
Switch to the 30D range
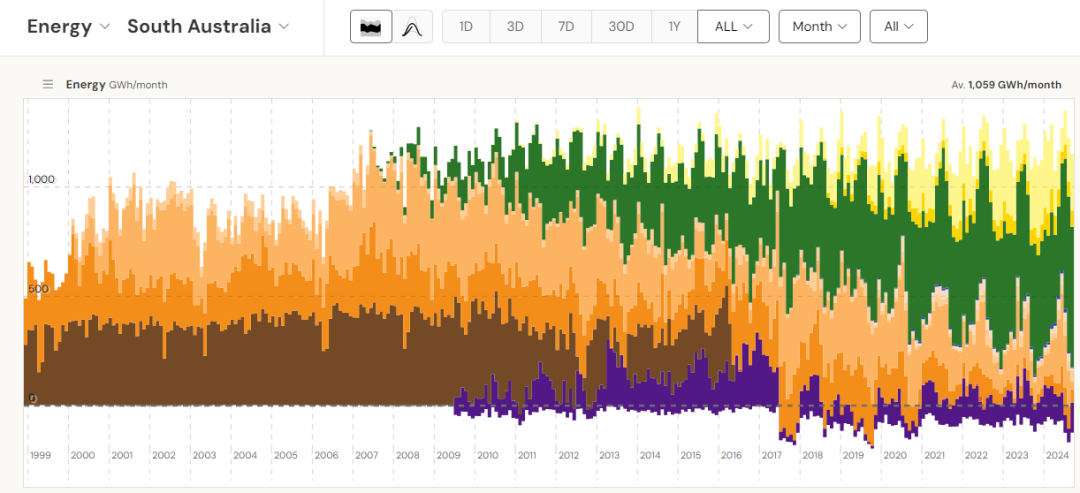(621, 27)
